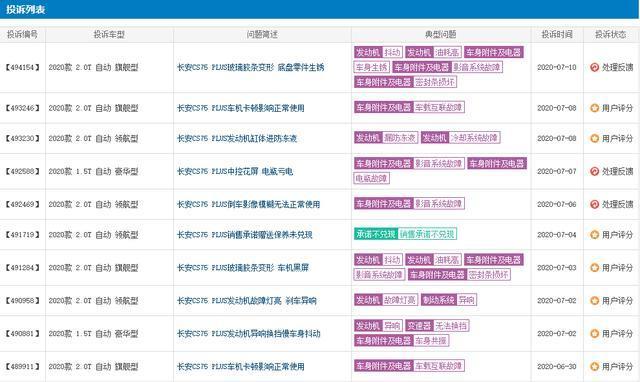The image size is (640, 382).
Task: Click the 用户评分 status icon for complaint 493246
Action: pyautogui.click(x=594, y=108)
